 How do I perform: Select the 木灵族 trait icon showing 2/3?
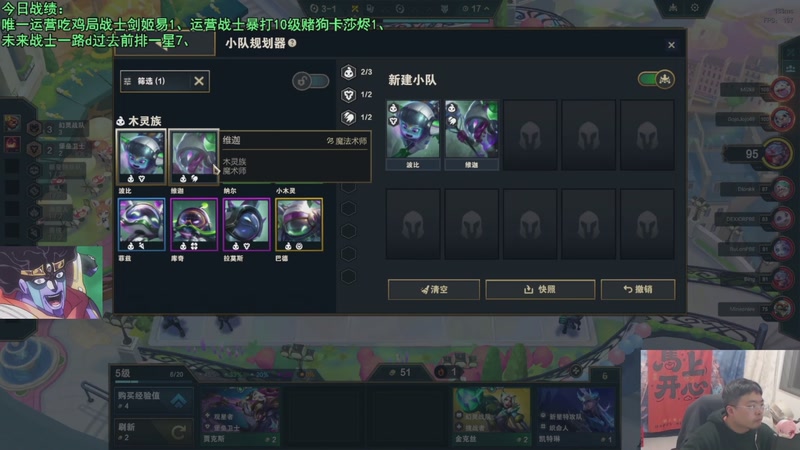(348, 72)
